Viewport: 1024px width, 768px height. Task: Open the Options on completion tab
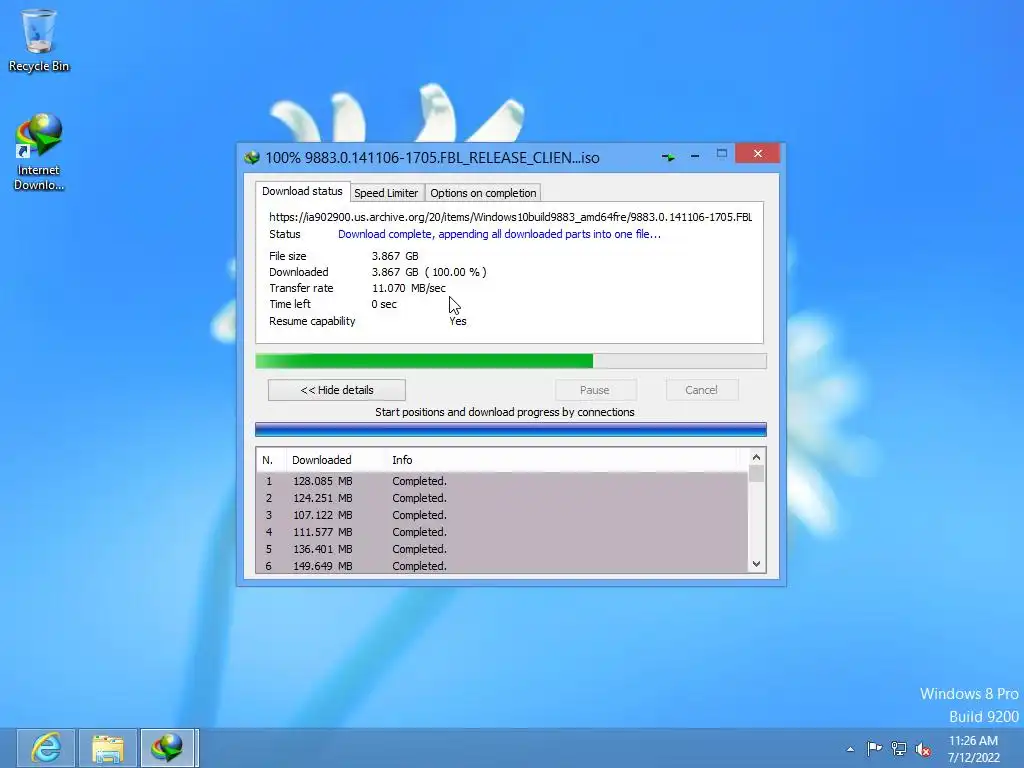[x=483, y=193]
